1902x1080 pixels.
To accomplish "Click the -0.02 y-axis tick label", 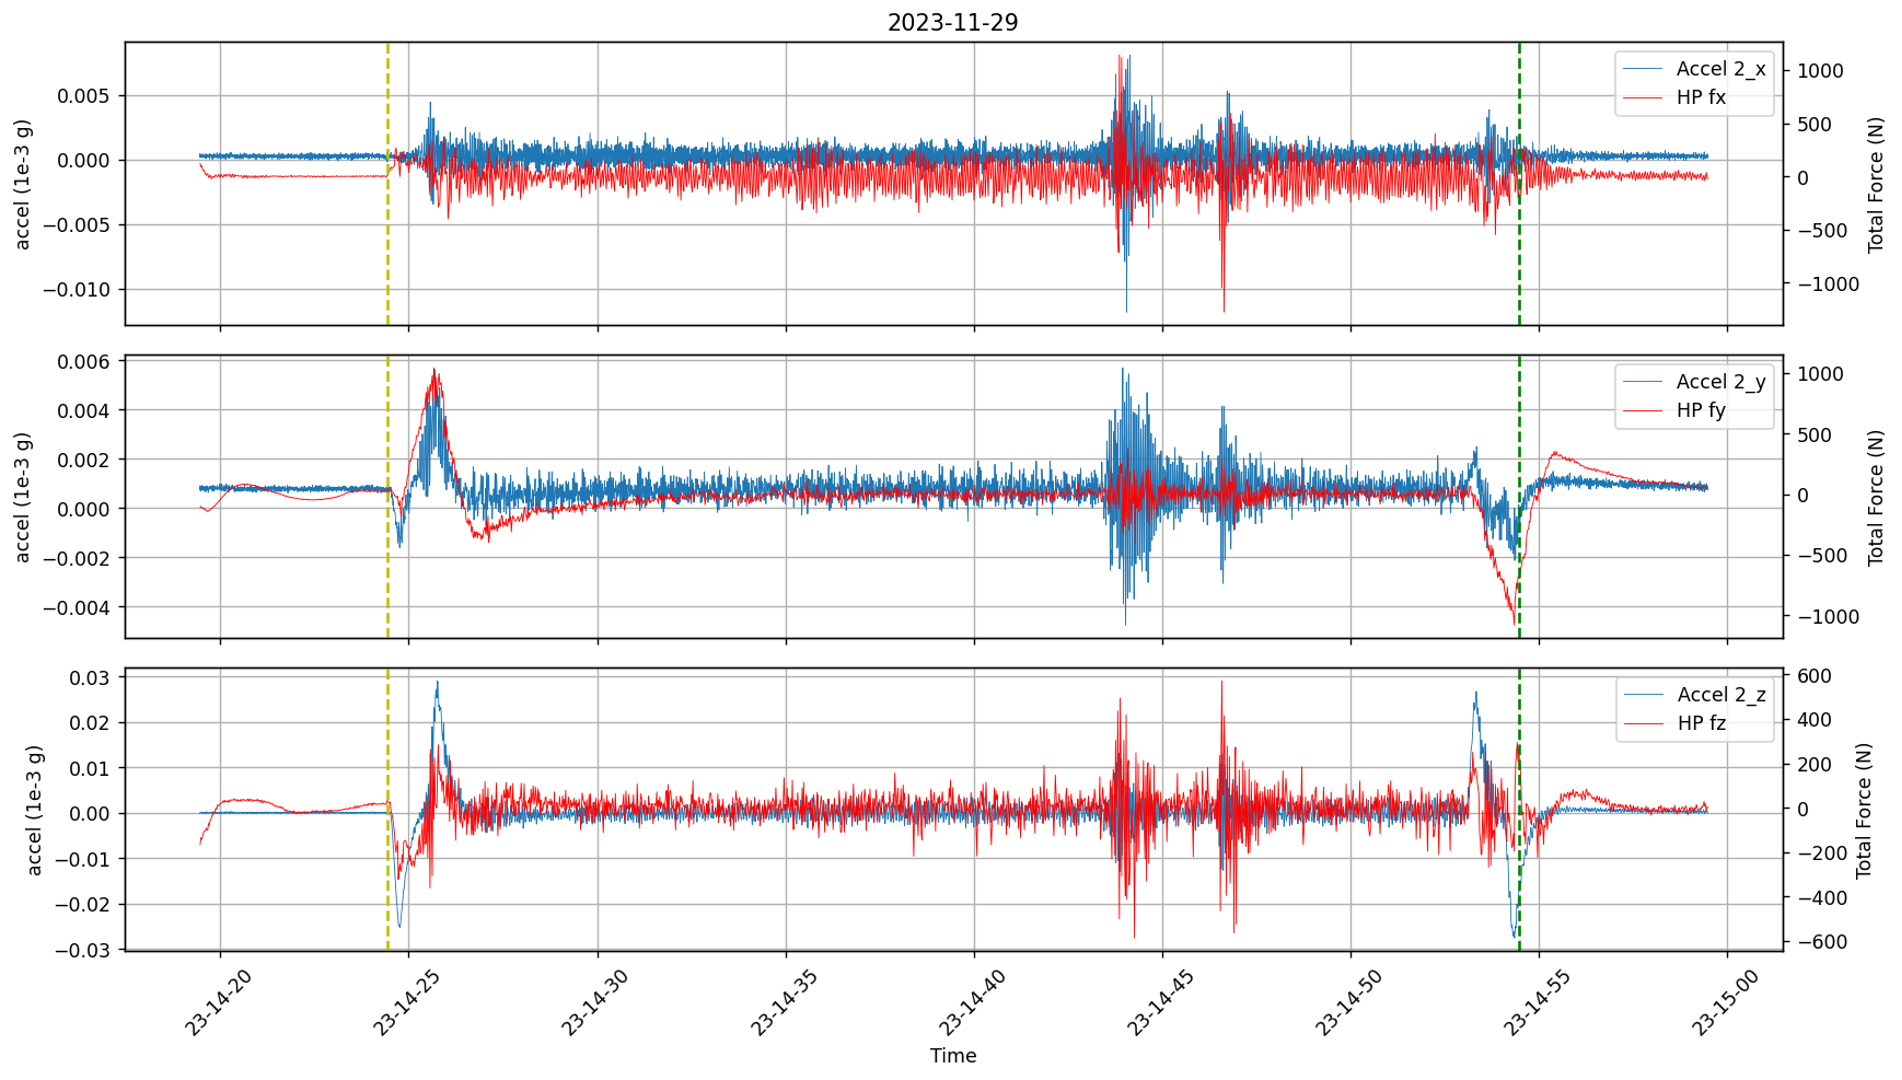I will (x=81, y=904).
